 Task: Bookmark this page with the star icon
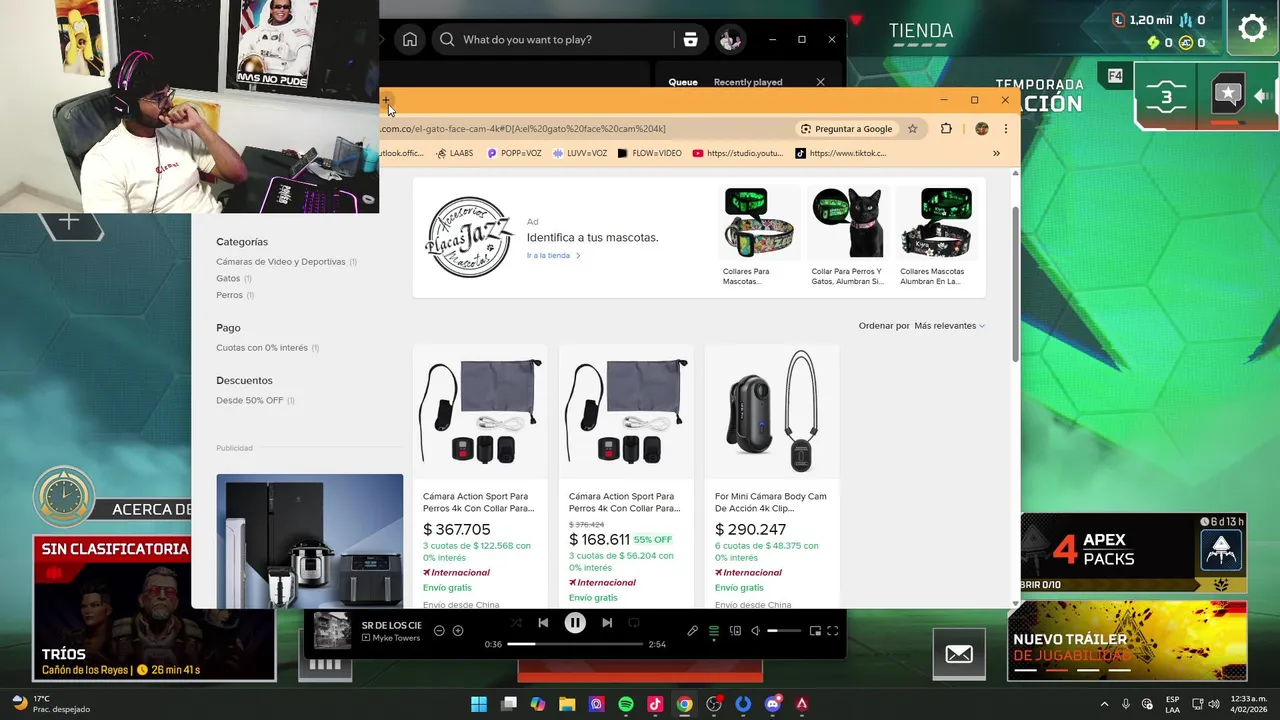coord(913,129)
